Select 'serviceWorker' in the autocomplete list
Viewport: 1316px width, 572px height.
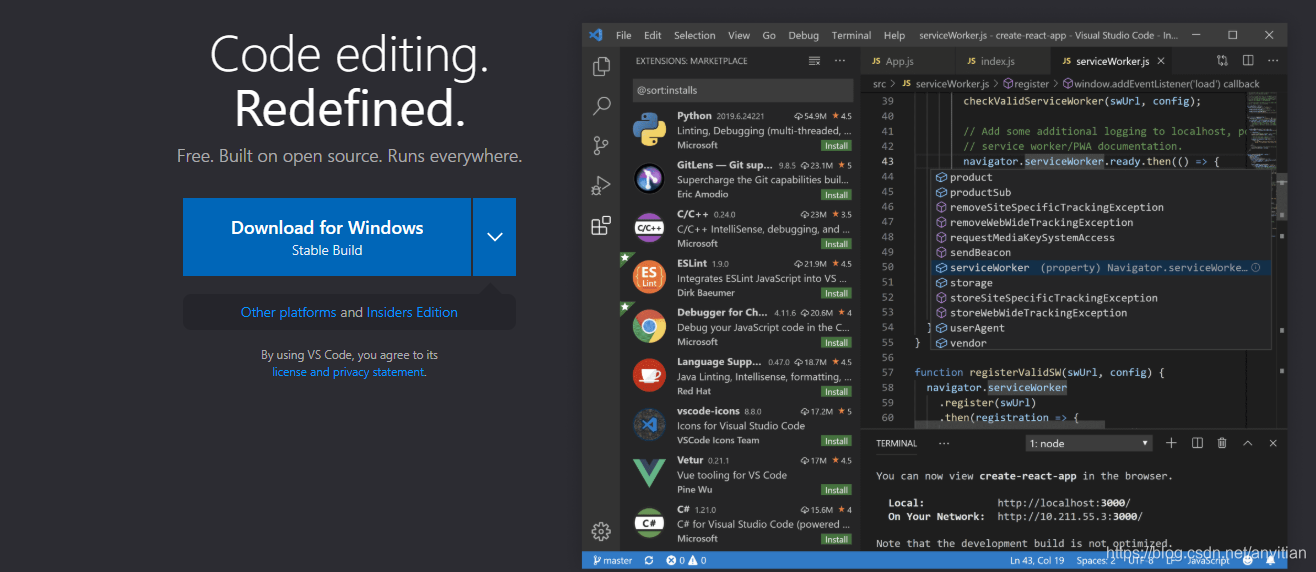click(x=1101, y=268)
